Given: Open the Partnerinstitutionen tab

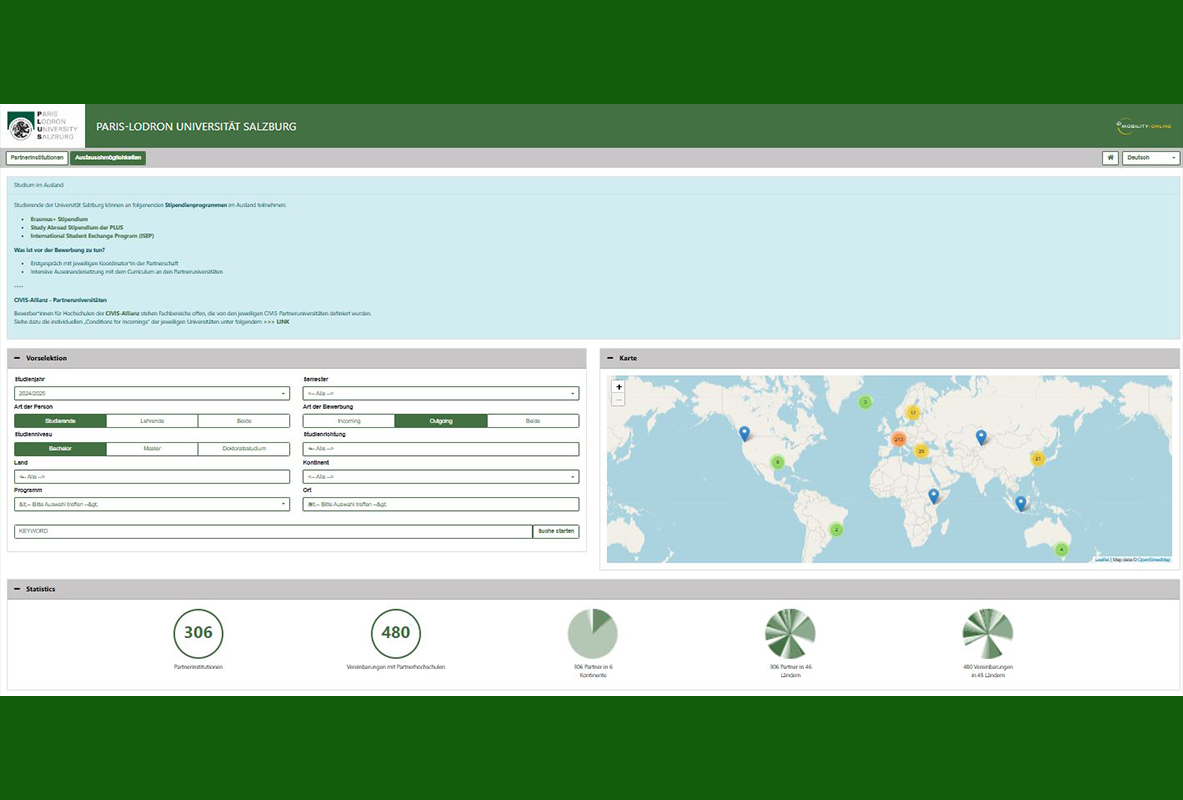Looking at the screenshot, I should point(37,158).
